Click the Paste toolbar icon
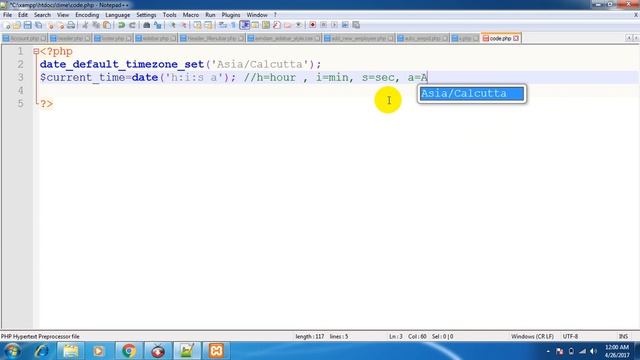Viewport: 640px width, 360px height. click(x=107, y=25)
